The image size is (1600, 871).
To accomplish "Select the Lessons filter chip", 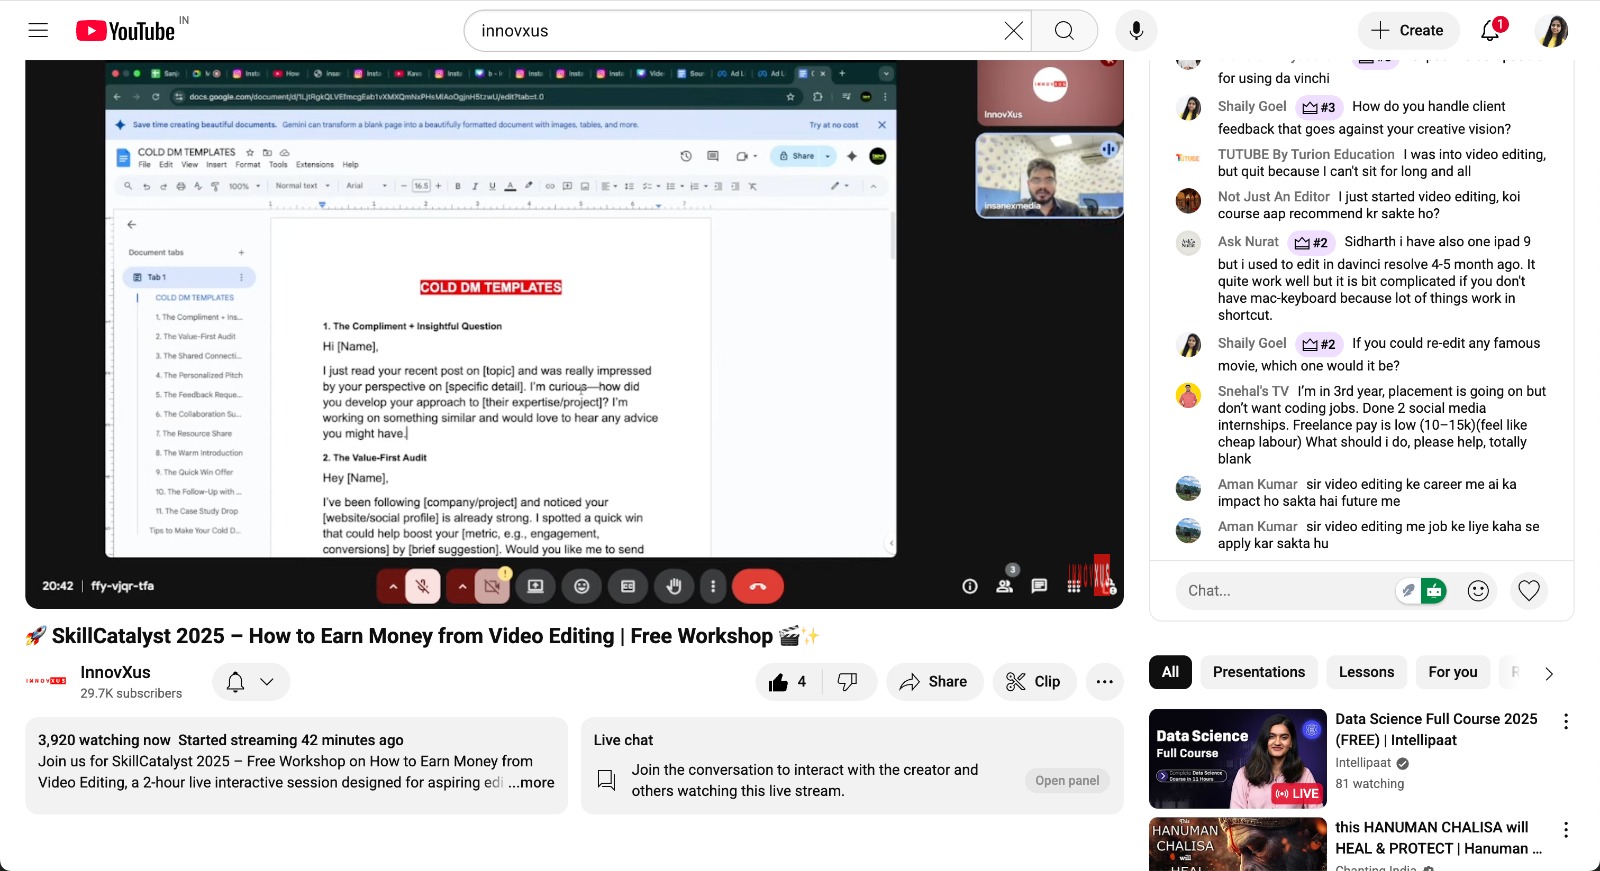I will [1366, 672].
